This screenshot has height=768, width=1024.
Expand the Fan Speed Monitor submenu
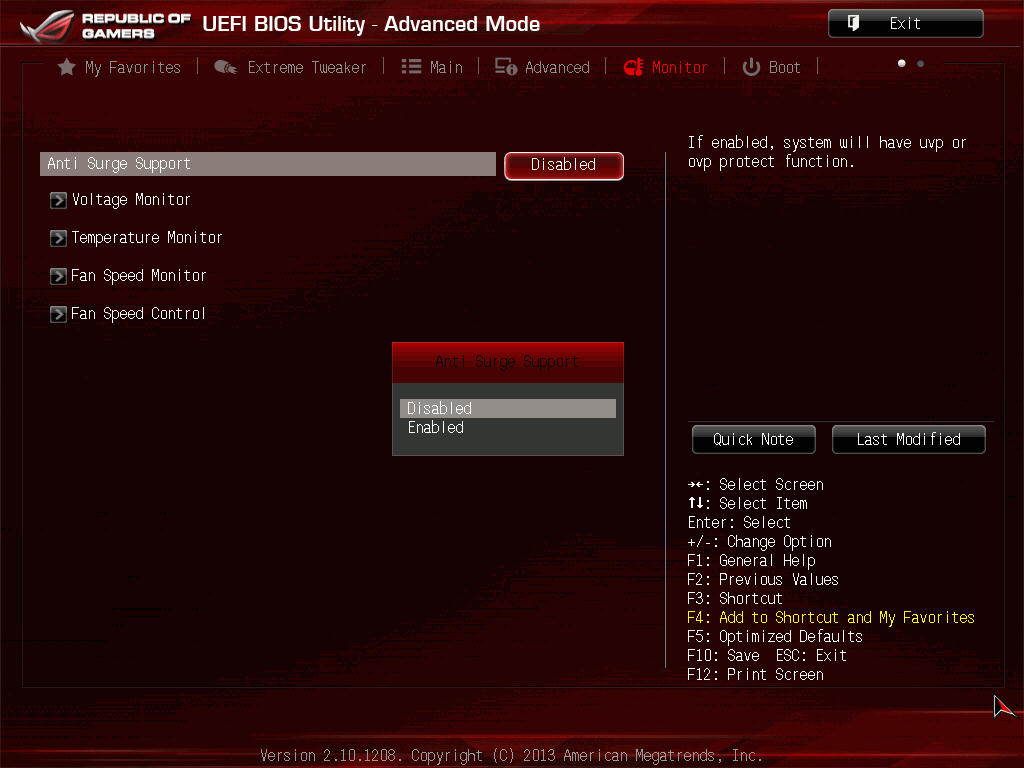(138, 276)
